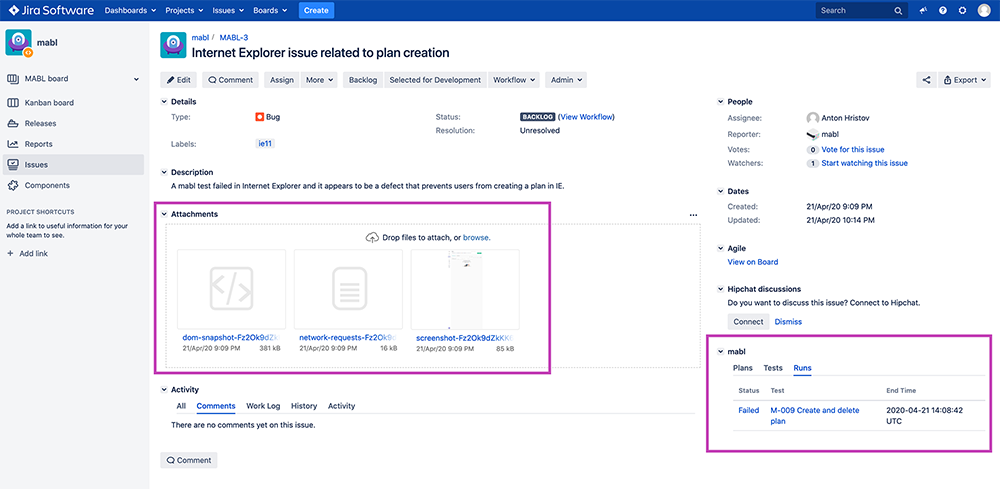Click in the Search field
Screen dimensions: 1000x489
(x=861, y=11)
